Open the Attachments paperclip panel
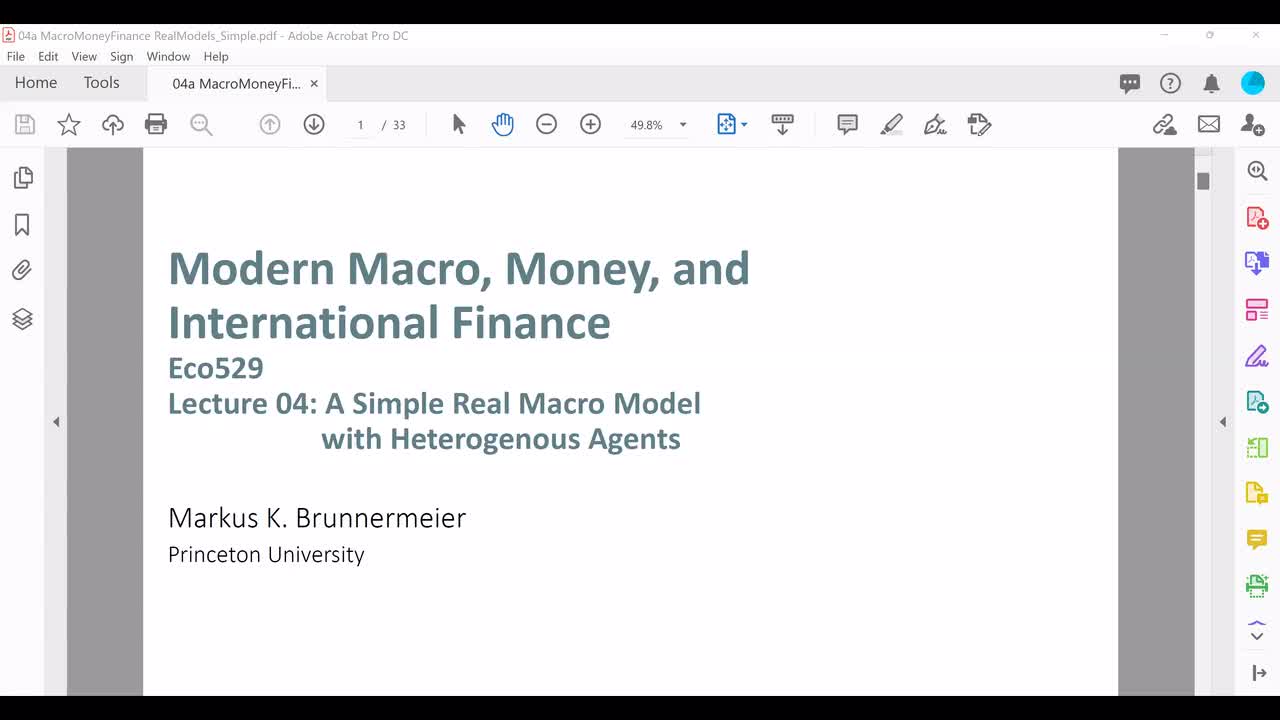 click(x=22, y=271)
